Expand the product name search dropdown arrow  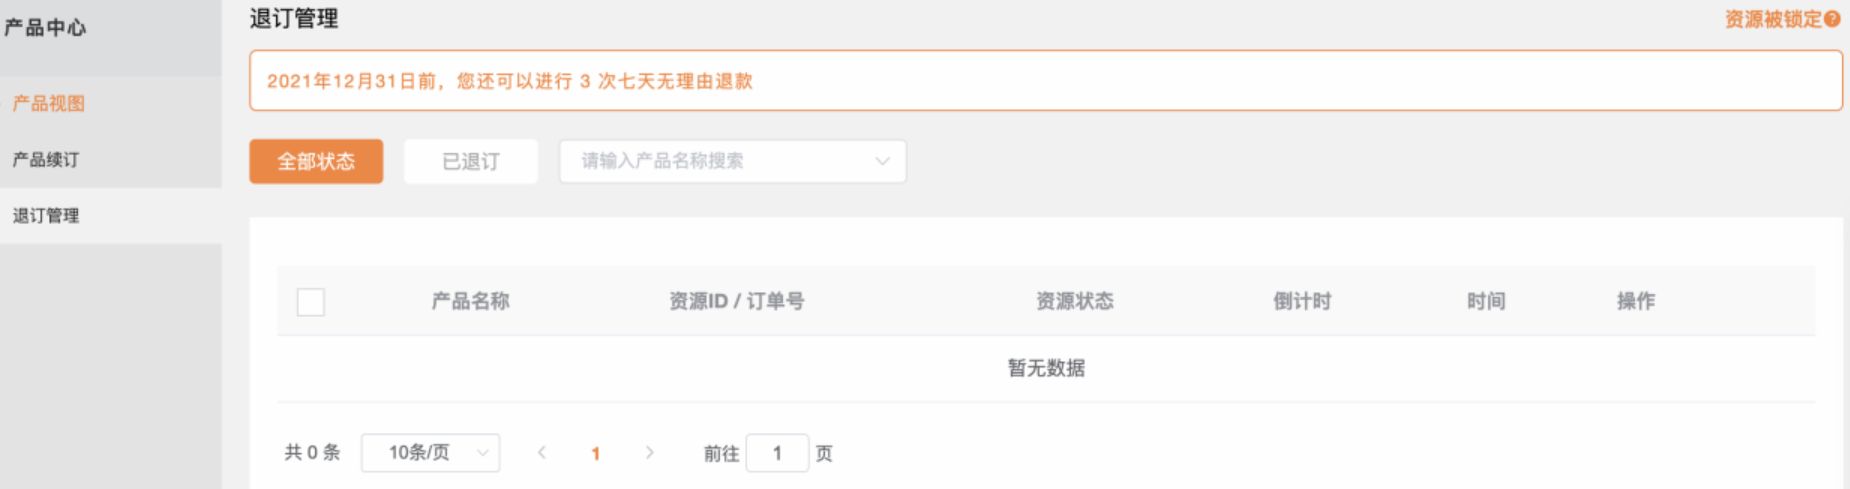tap(882, 161)
